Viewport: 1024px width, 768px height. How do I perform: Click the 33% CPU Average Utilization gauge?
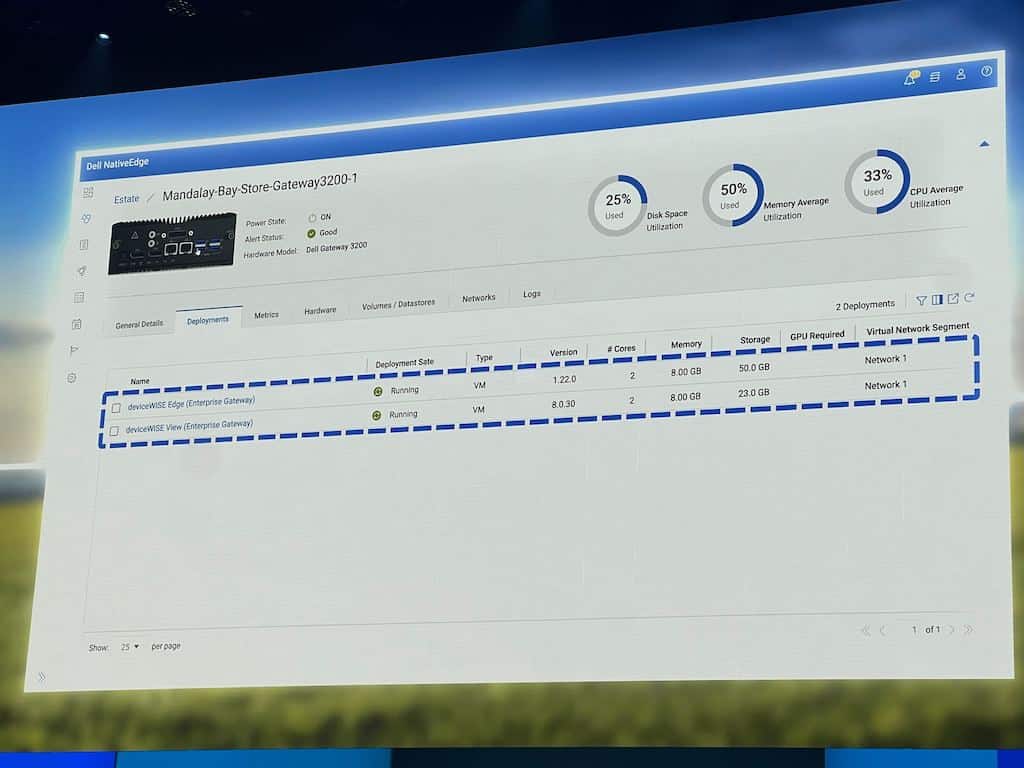[x=876, y=182]
